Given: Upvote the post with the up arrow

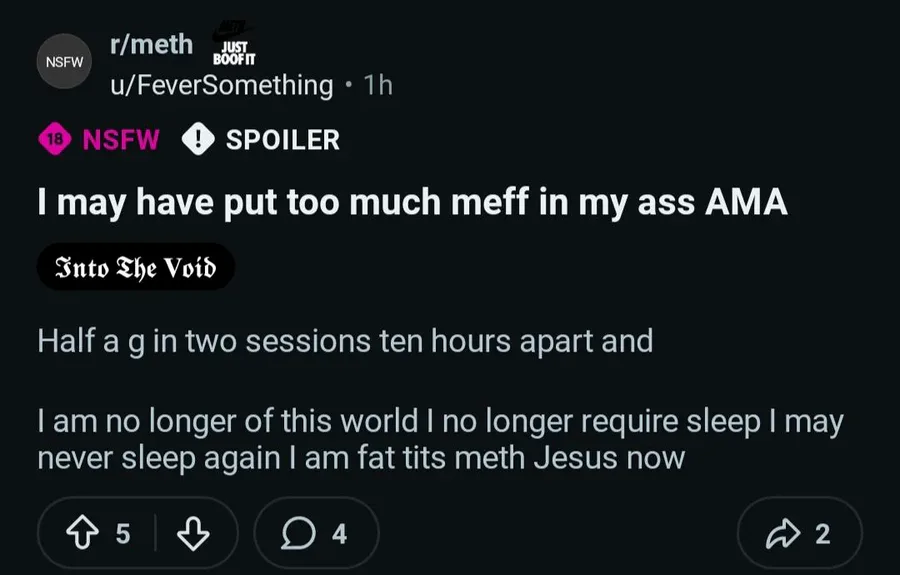Looking at the screenshot, I should tap(84, 534).
